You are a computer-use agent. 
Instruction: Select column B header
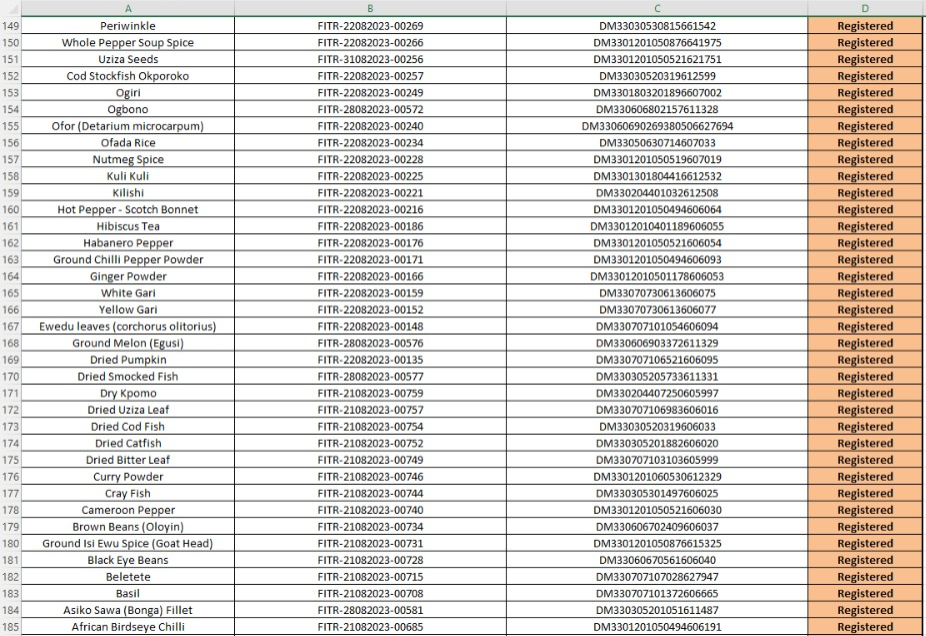click(370, 8)
